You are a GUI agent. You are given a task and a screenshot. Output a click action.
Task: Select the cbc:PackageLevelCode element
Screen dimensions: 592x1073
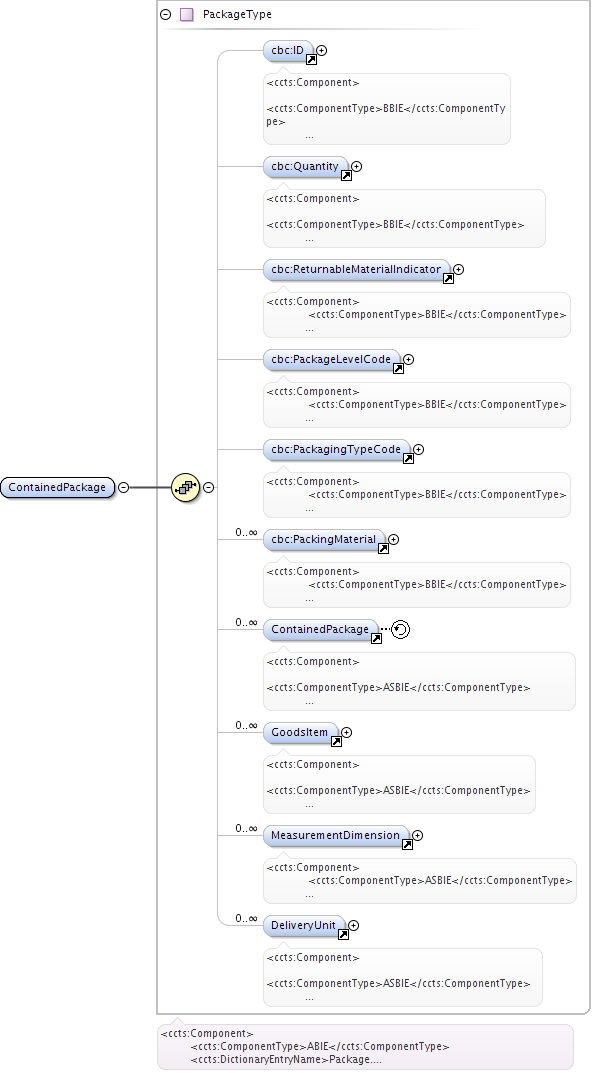tap(331, 359)
